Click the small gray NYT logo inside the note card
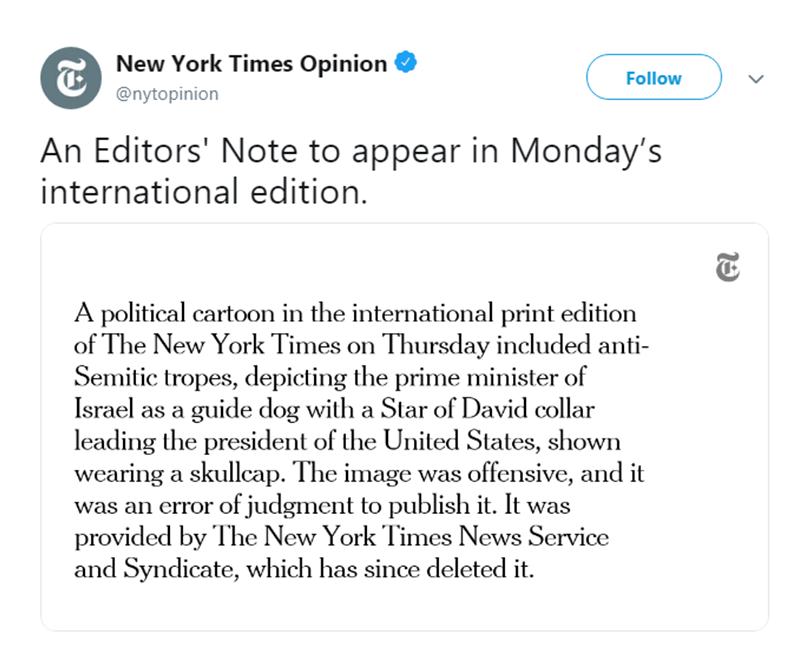 728,267
